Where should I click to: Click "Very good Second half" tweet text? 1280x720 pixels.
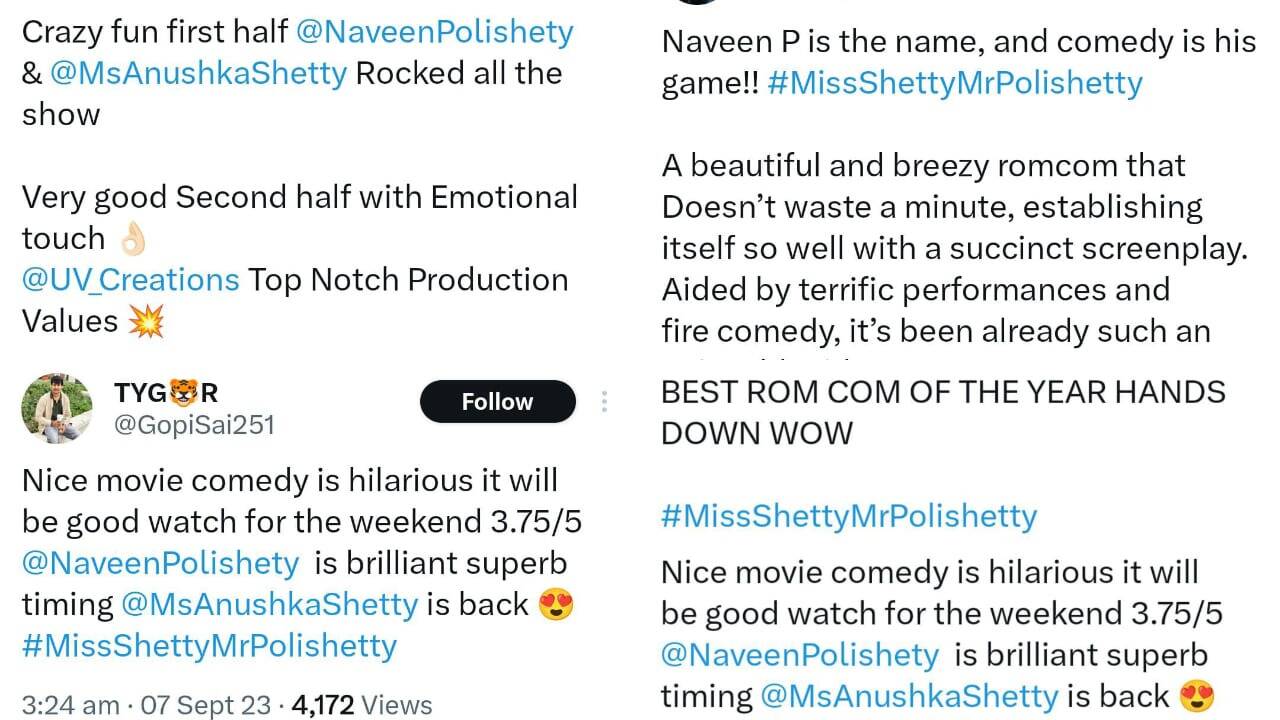click(299, 198)
